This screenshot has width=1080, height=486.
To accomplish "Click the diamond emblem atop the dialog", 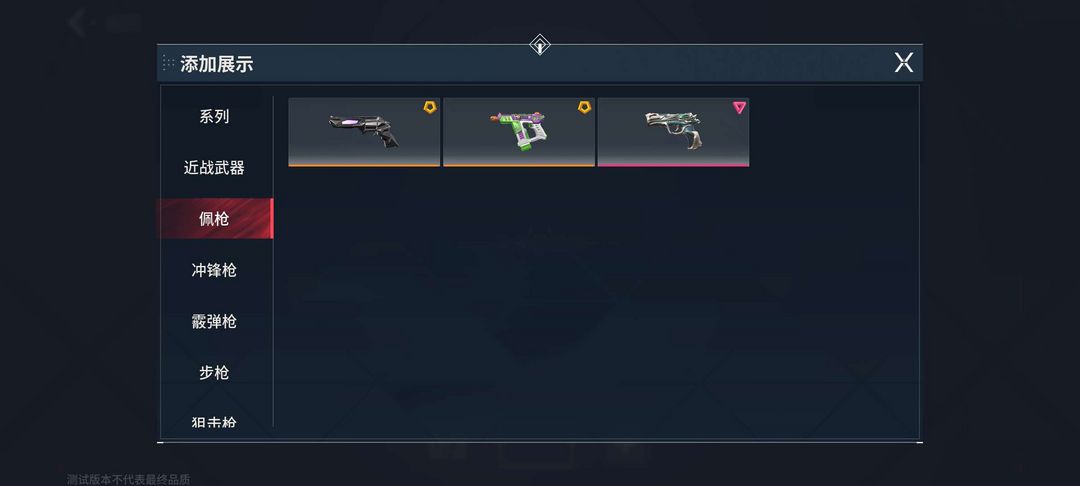I will click(540, 45).
